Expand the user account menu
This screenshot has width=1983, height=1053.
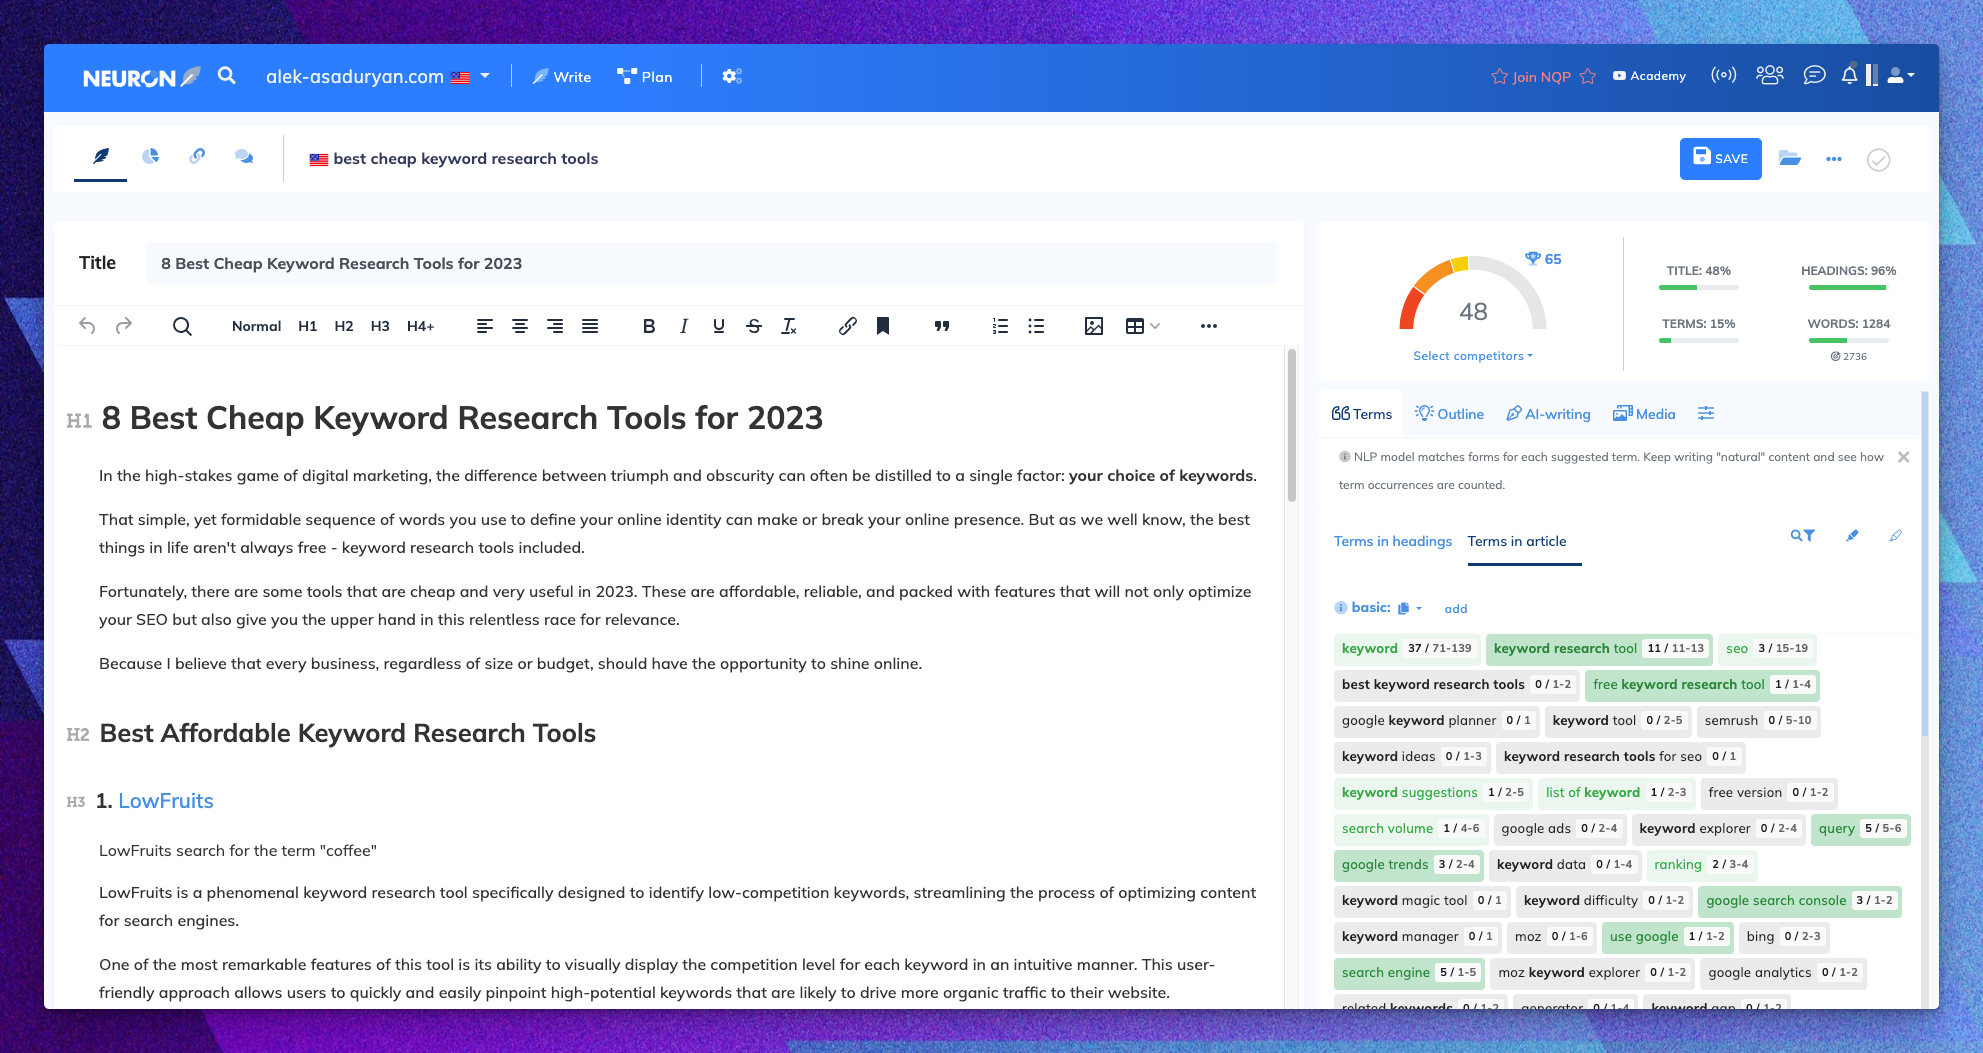[x=1900, y=75]
